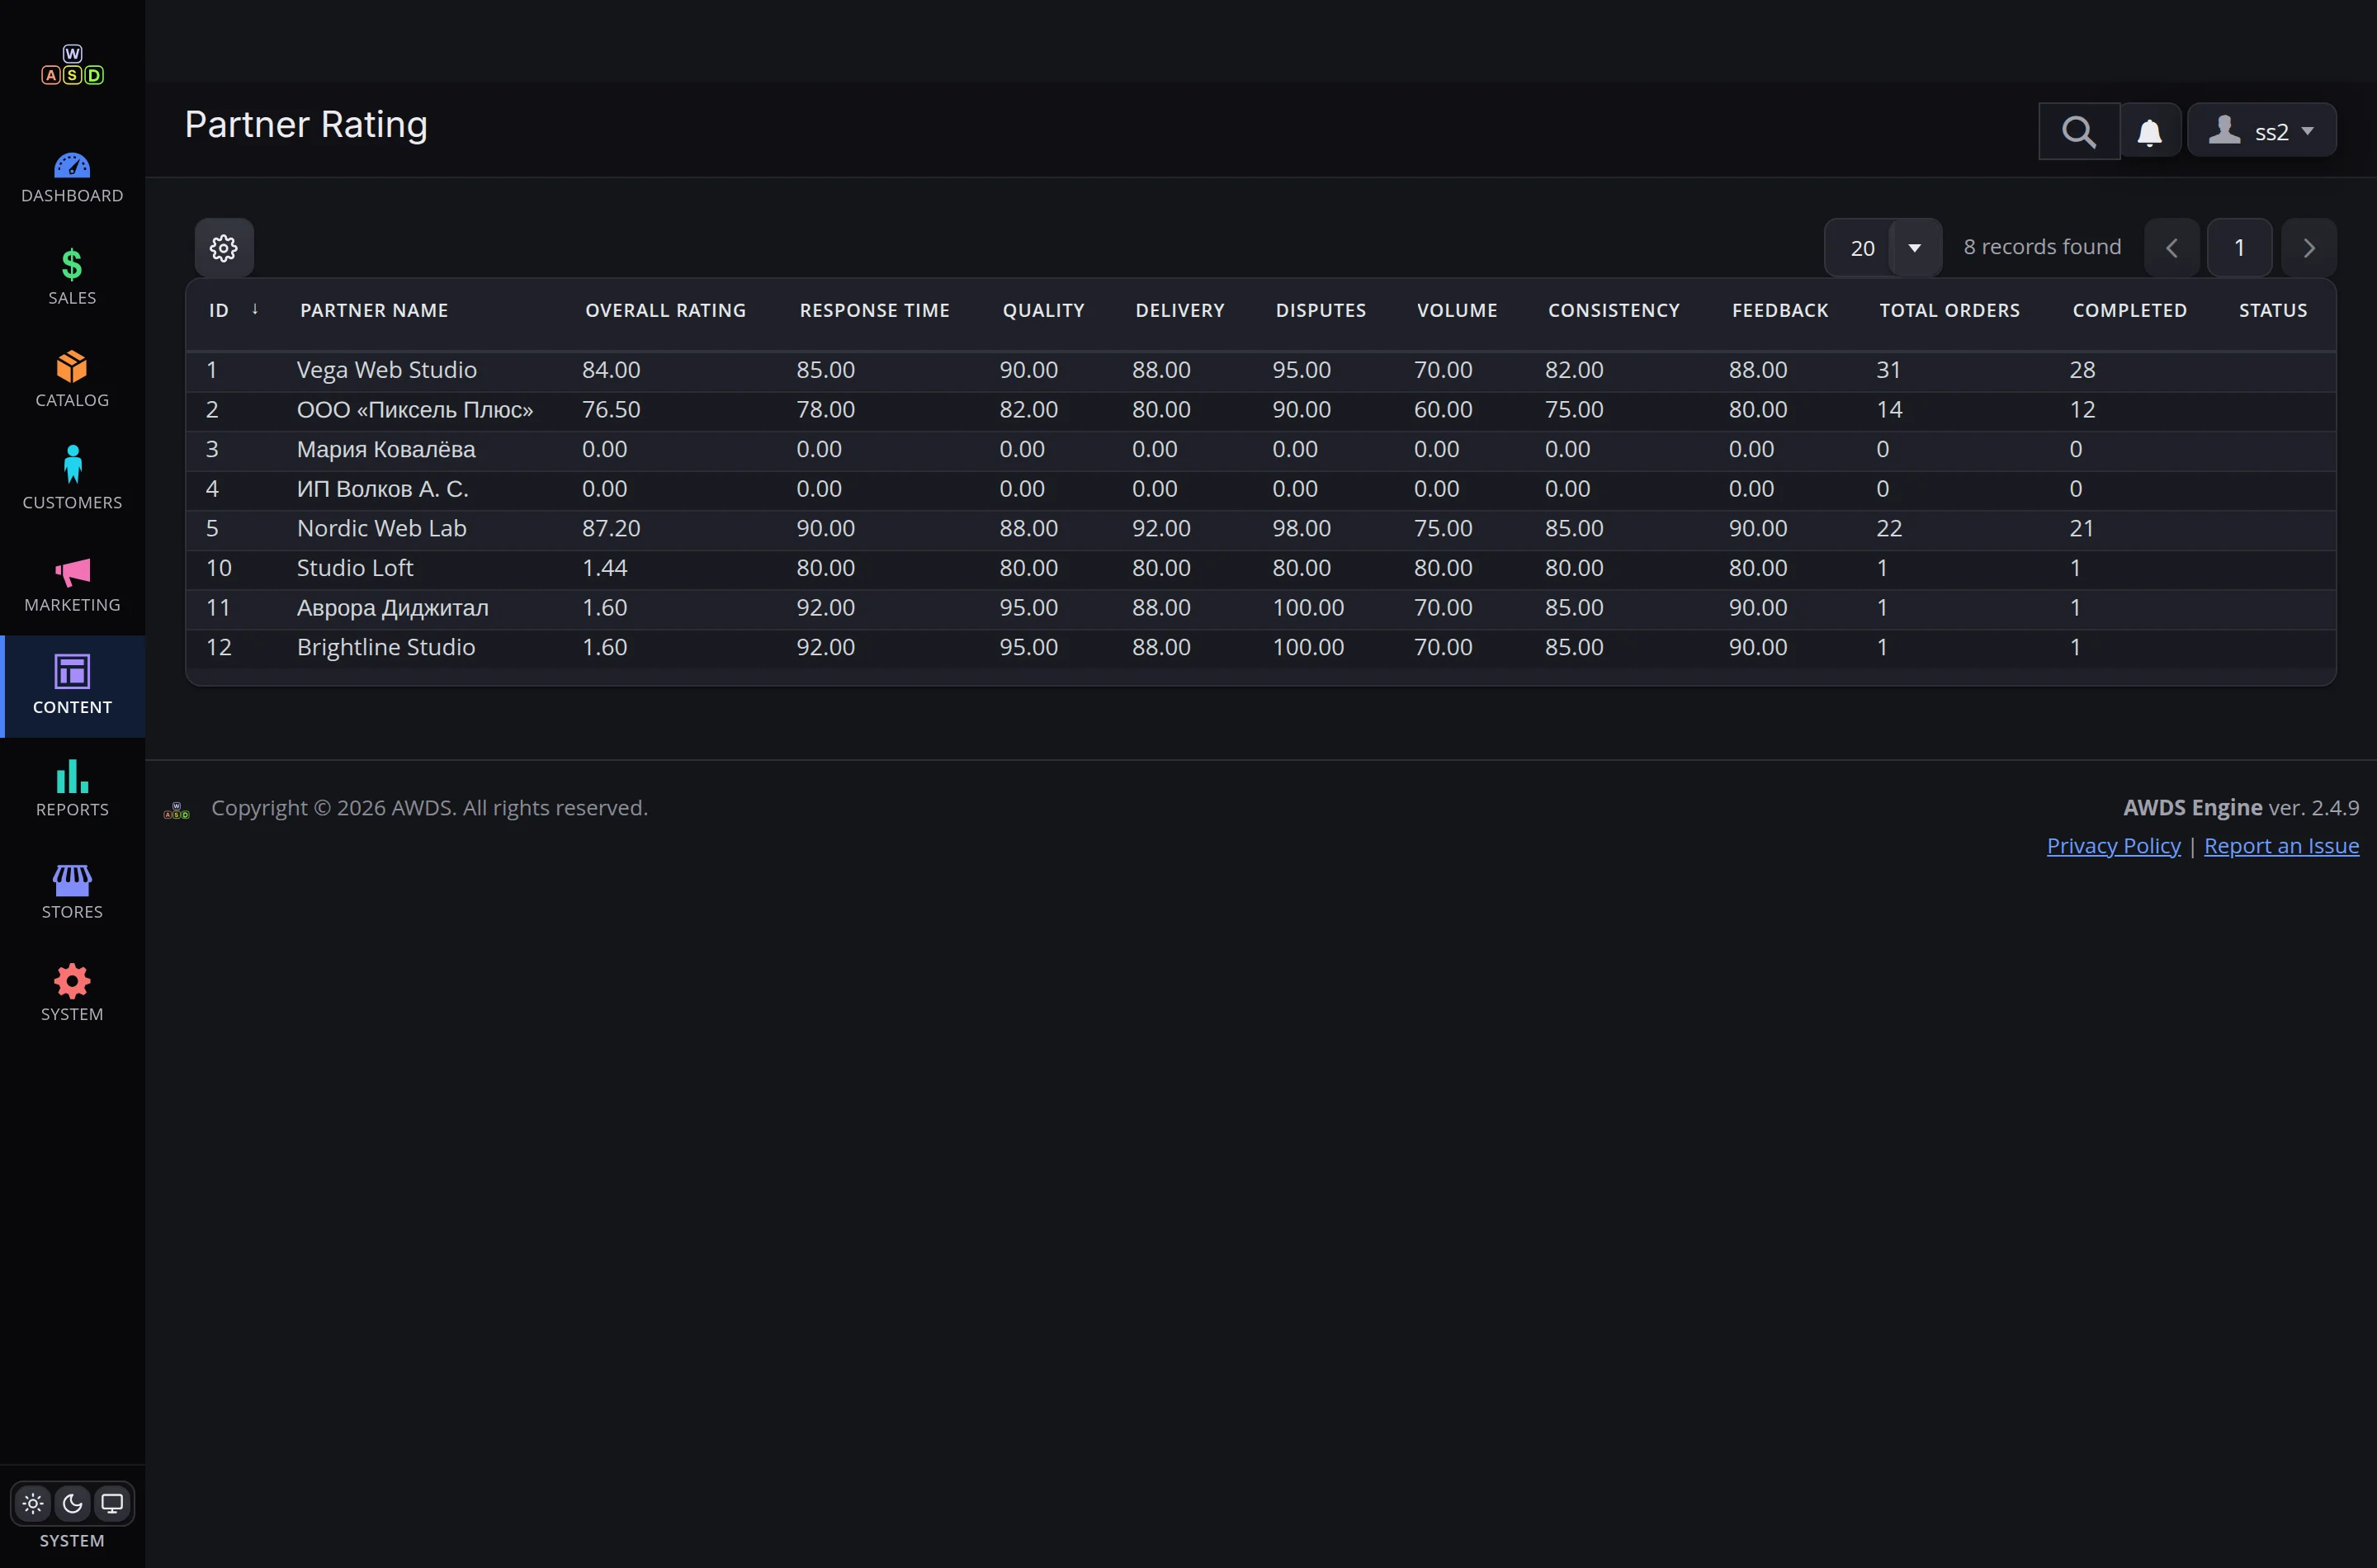Open notifications bell
This screenshot has width=2377, height=1568.
[x=2150, y=131]
